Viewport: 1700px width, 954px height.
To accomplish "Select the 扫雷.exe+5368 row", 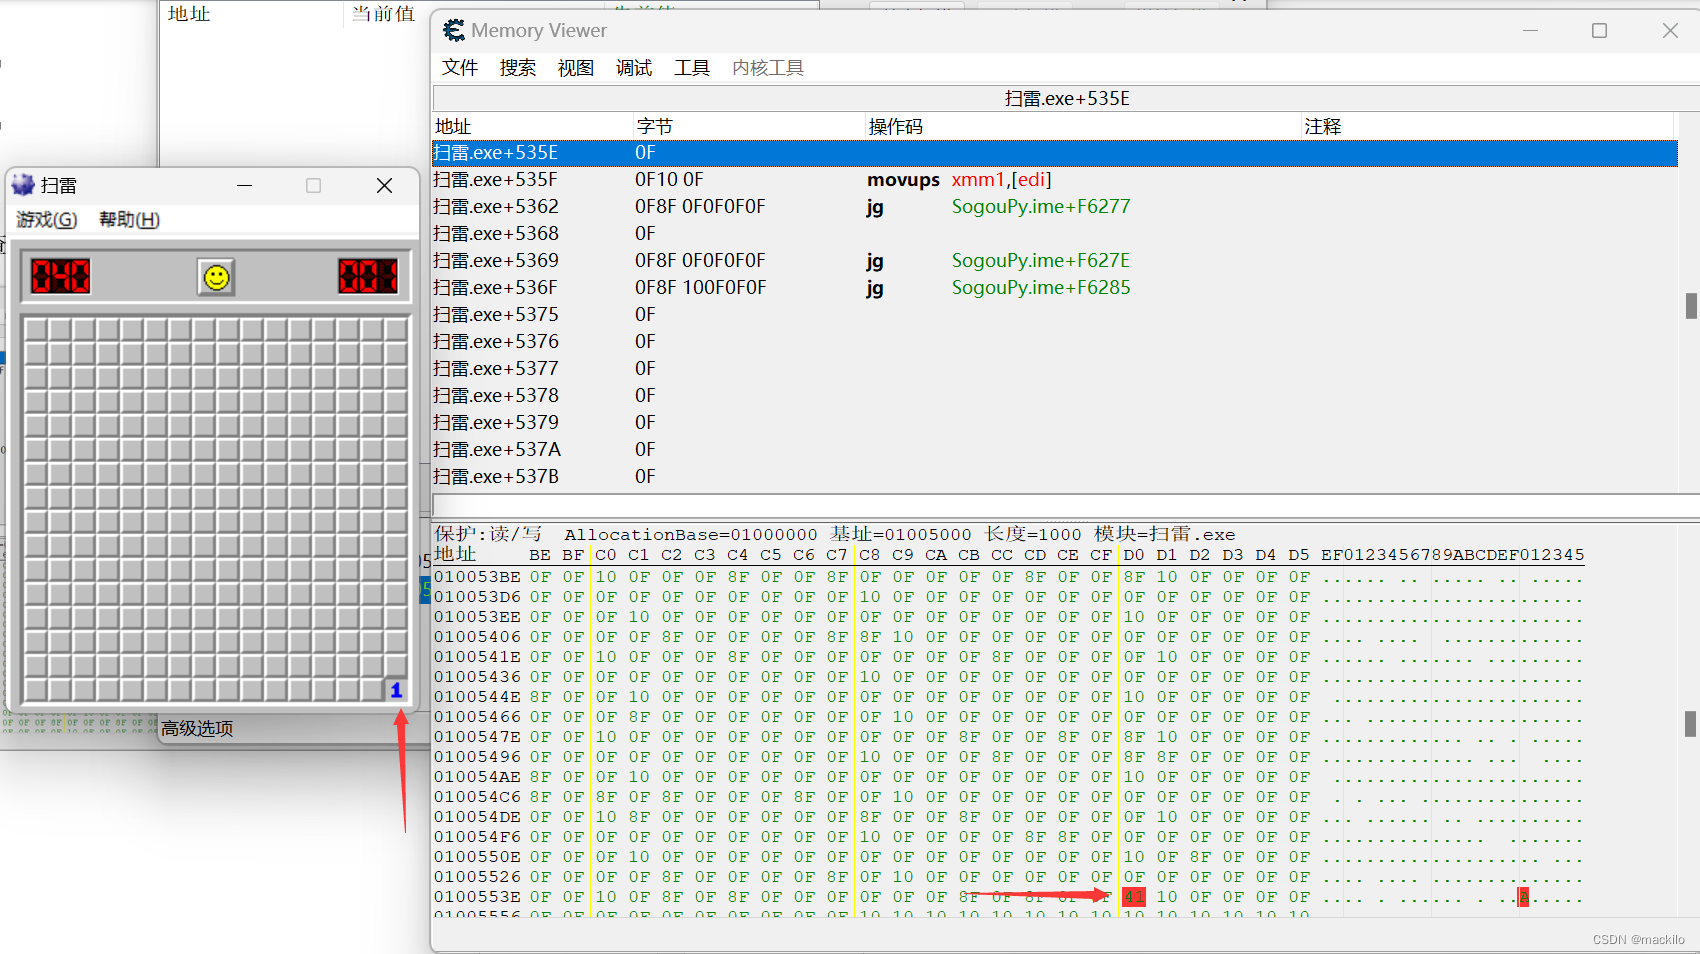I will (1055, 234).
